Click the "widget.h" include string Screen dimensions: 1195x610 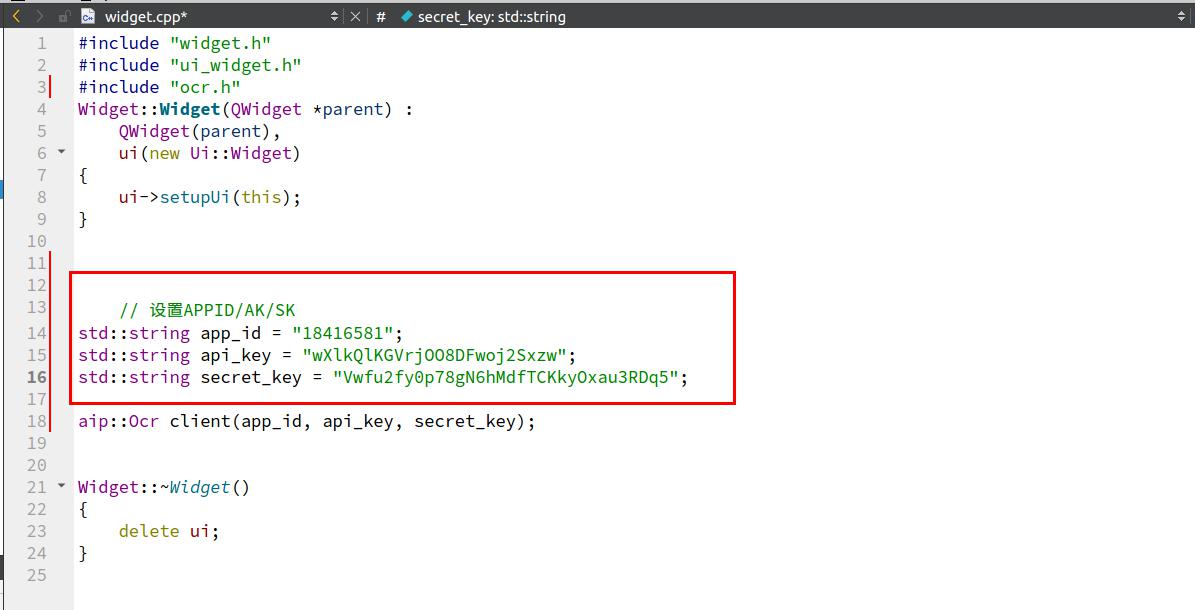[220, 43]
